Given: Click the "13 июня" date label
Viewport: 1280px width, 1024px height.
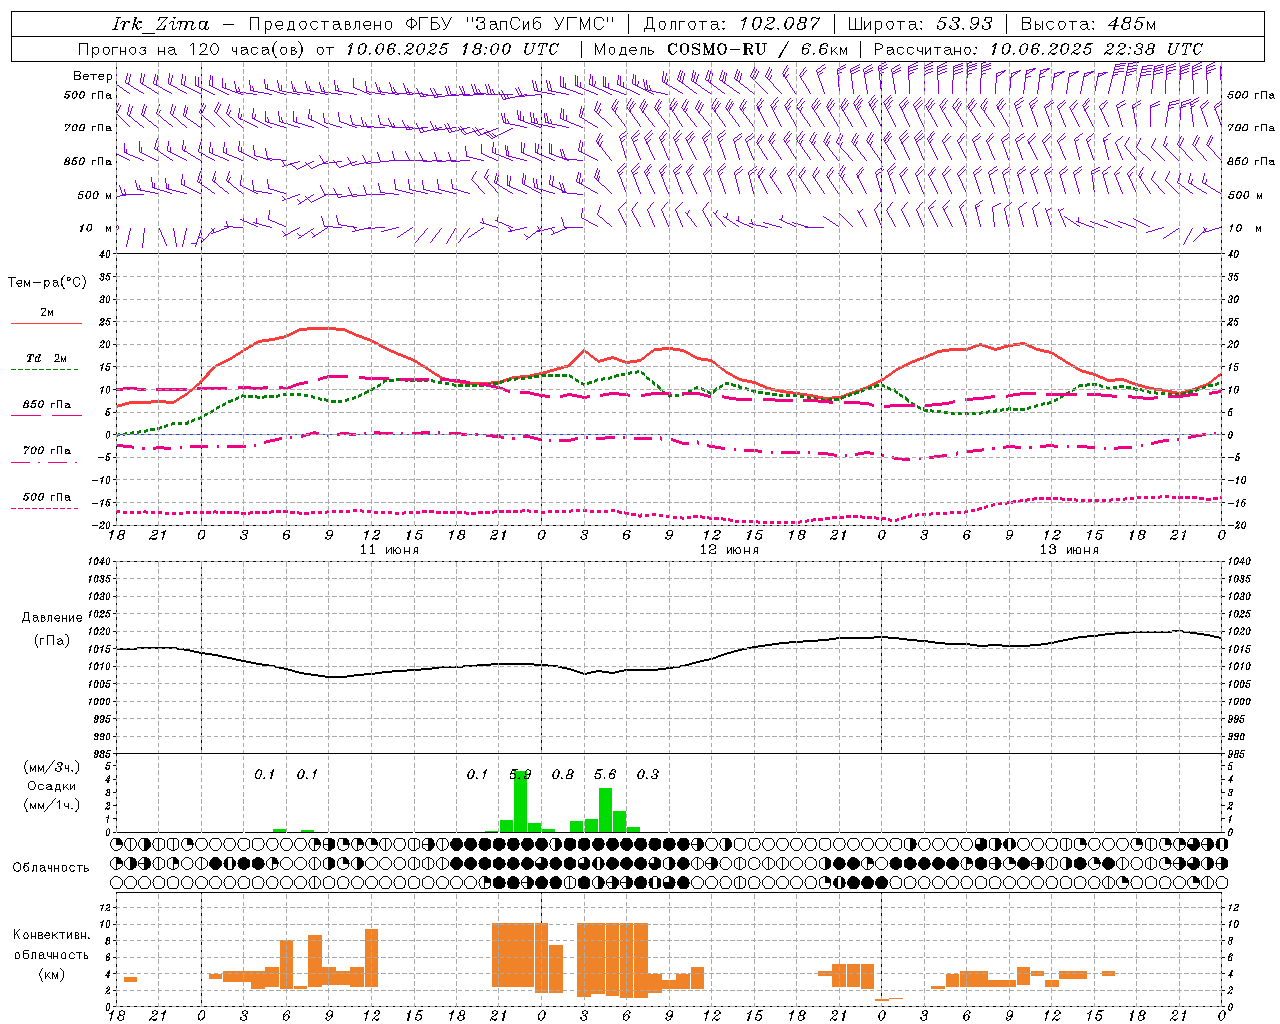Looking at the screenshot, I should coord(1069,550).
